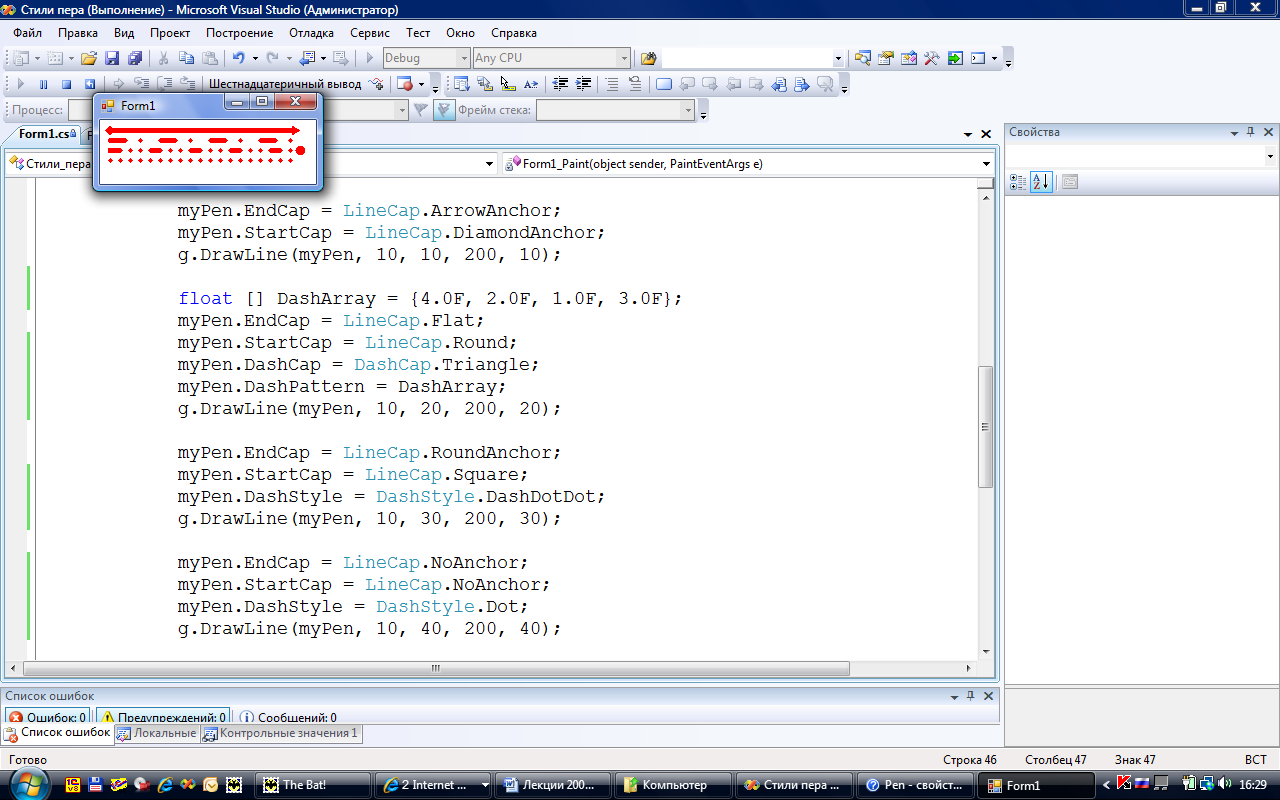Click the vertical scrollbar thumb in editor
The width and height of the screenshot is (1280, 800).
985,427
